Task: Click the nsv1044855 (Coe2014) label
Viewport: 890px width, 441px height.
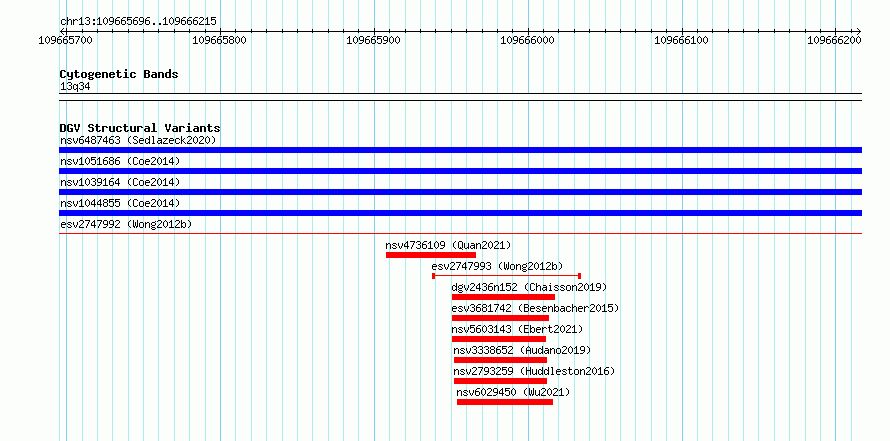Action: pyautogui.click(x=120, y=203)
